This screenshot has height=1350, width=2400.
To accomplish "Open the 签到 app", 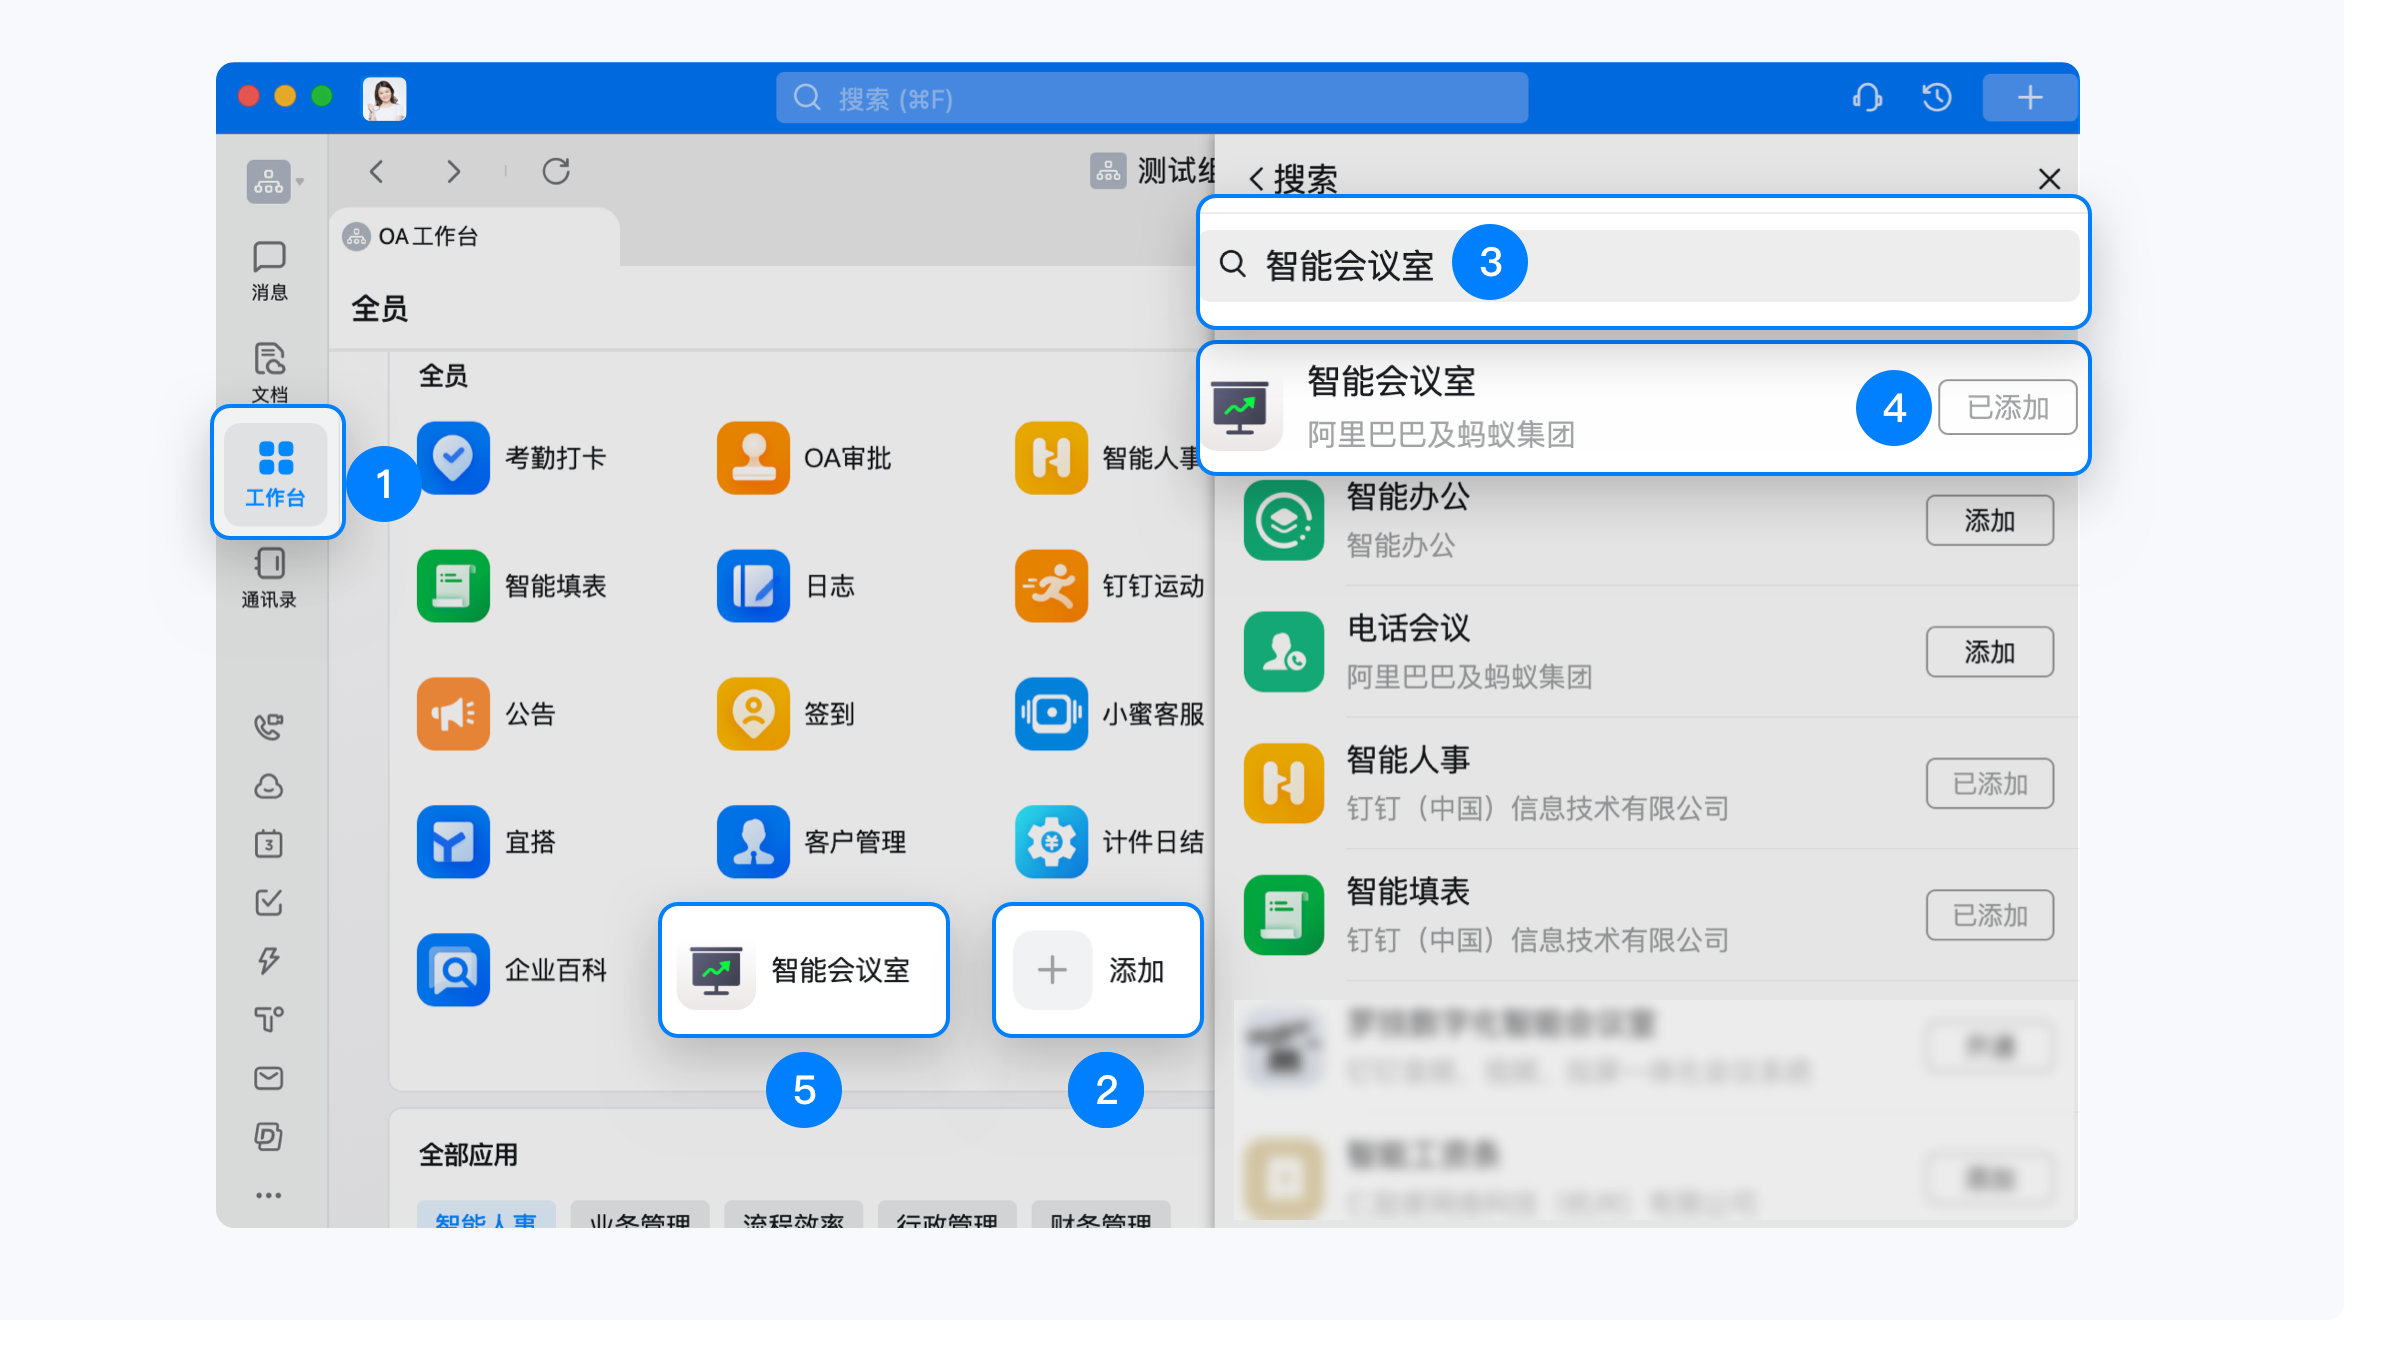I will tap(786, 714).
